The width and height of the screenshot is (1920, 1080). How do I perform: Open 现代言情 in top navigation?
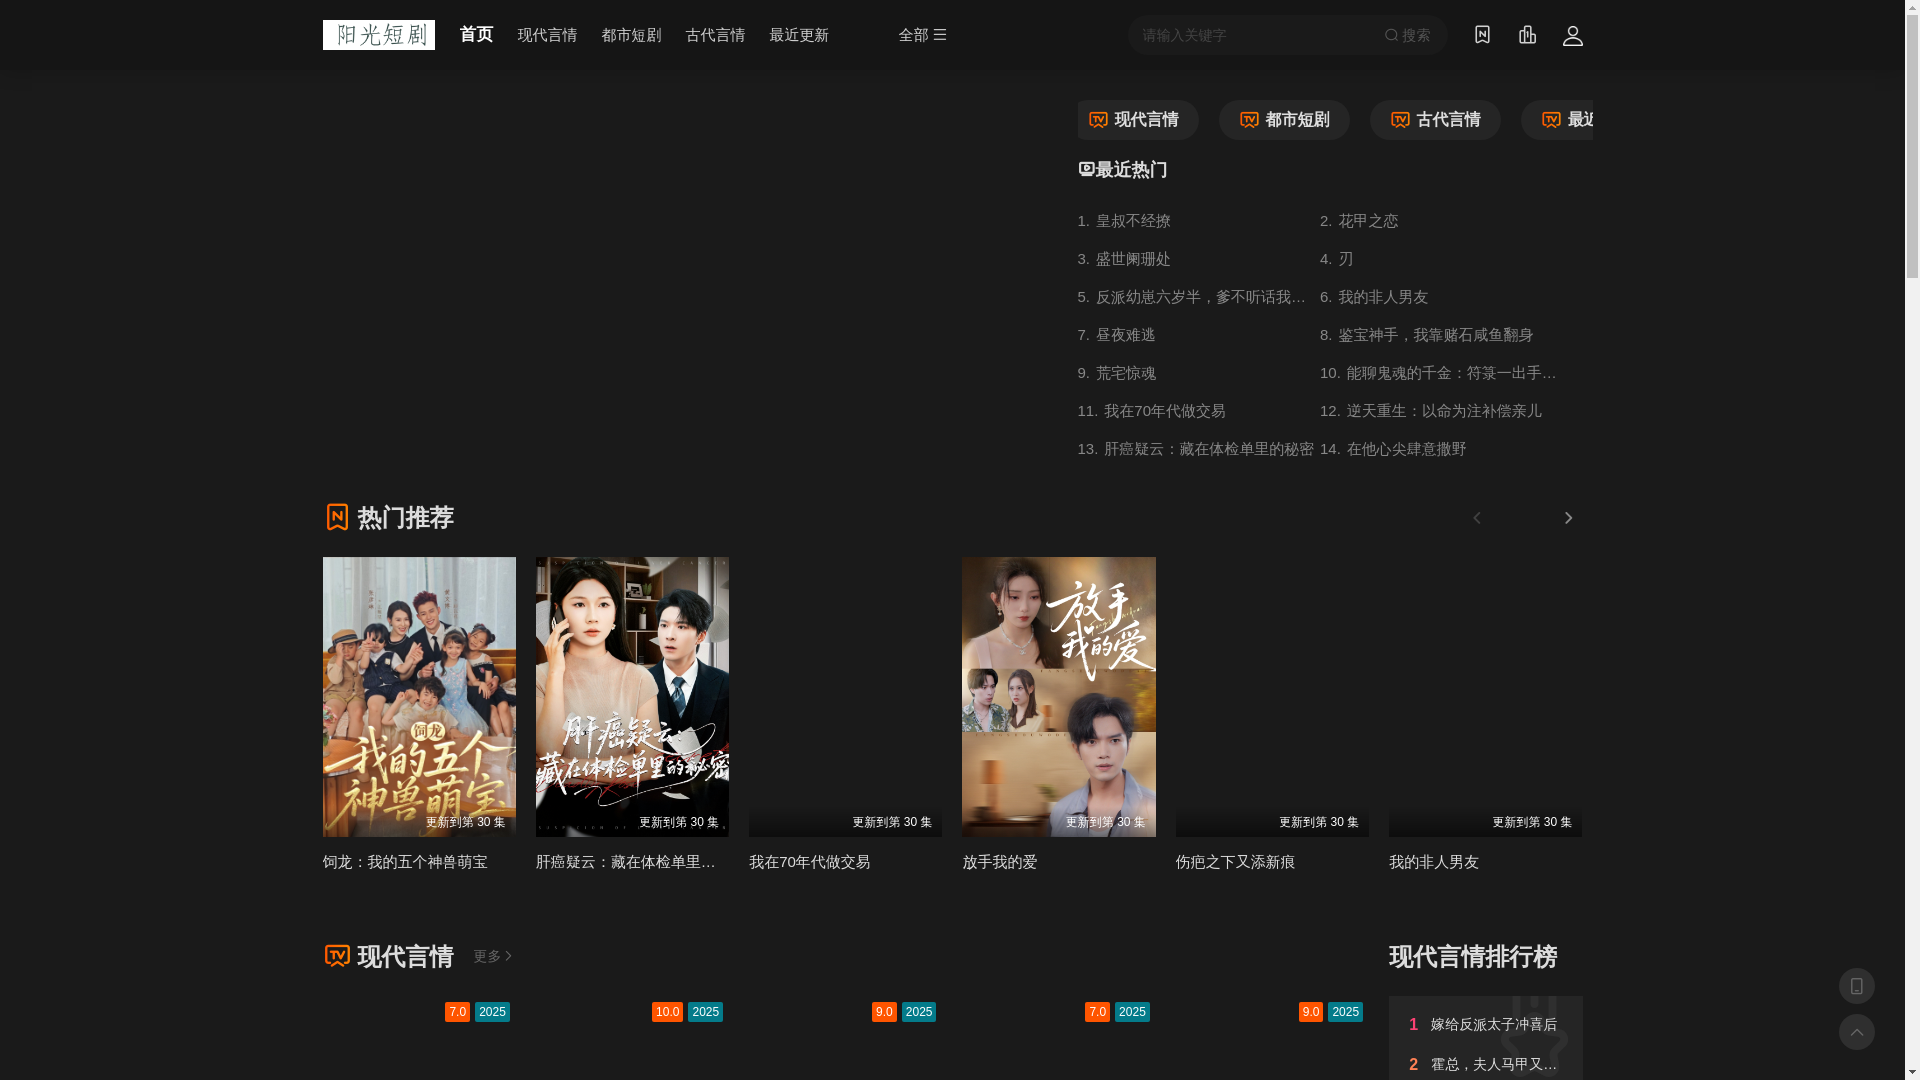click(x=547, y=35)
